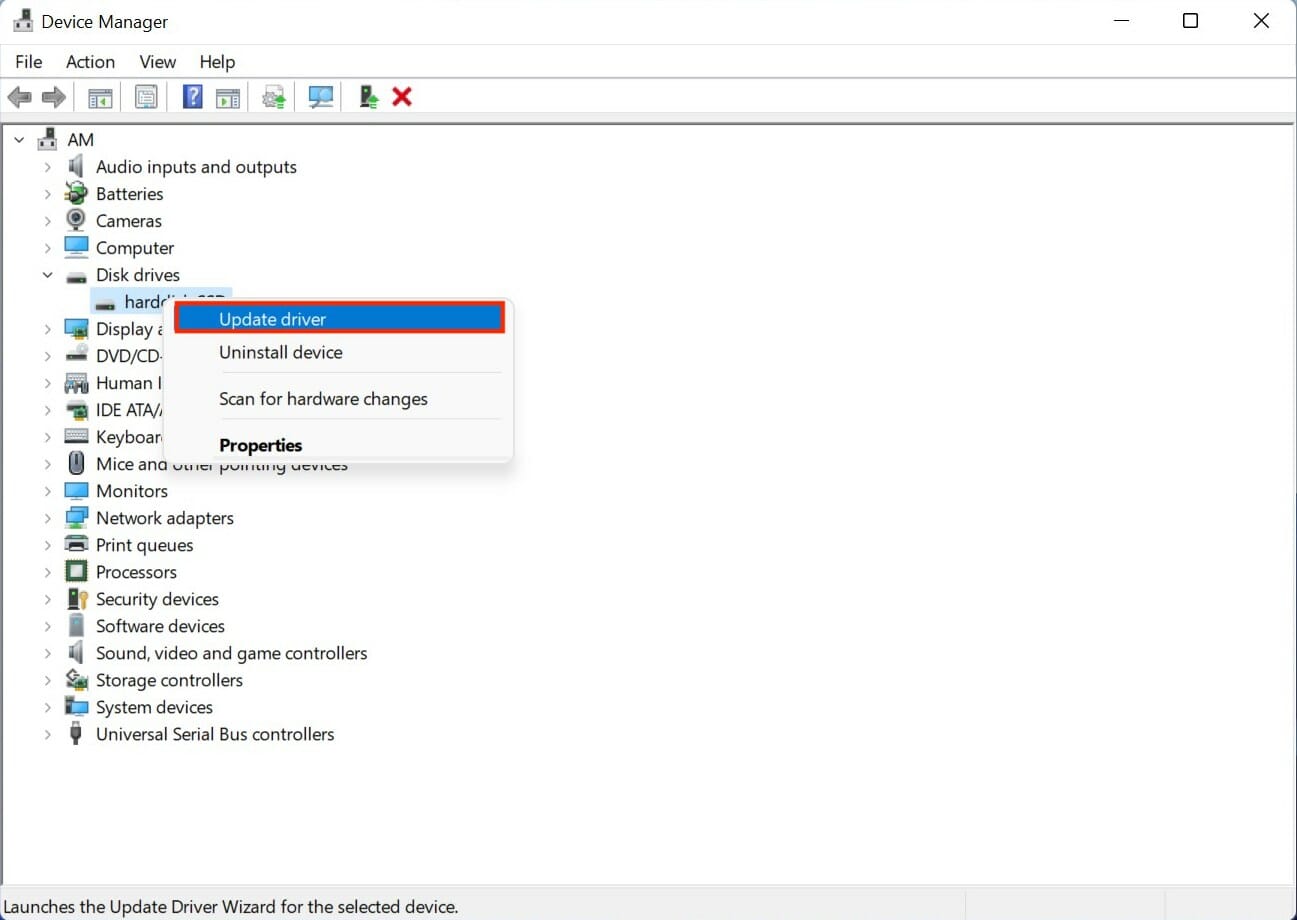
Task: Expand the Monitors category
Action: [47, 491]
